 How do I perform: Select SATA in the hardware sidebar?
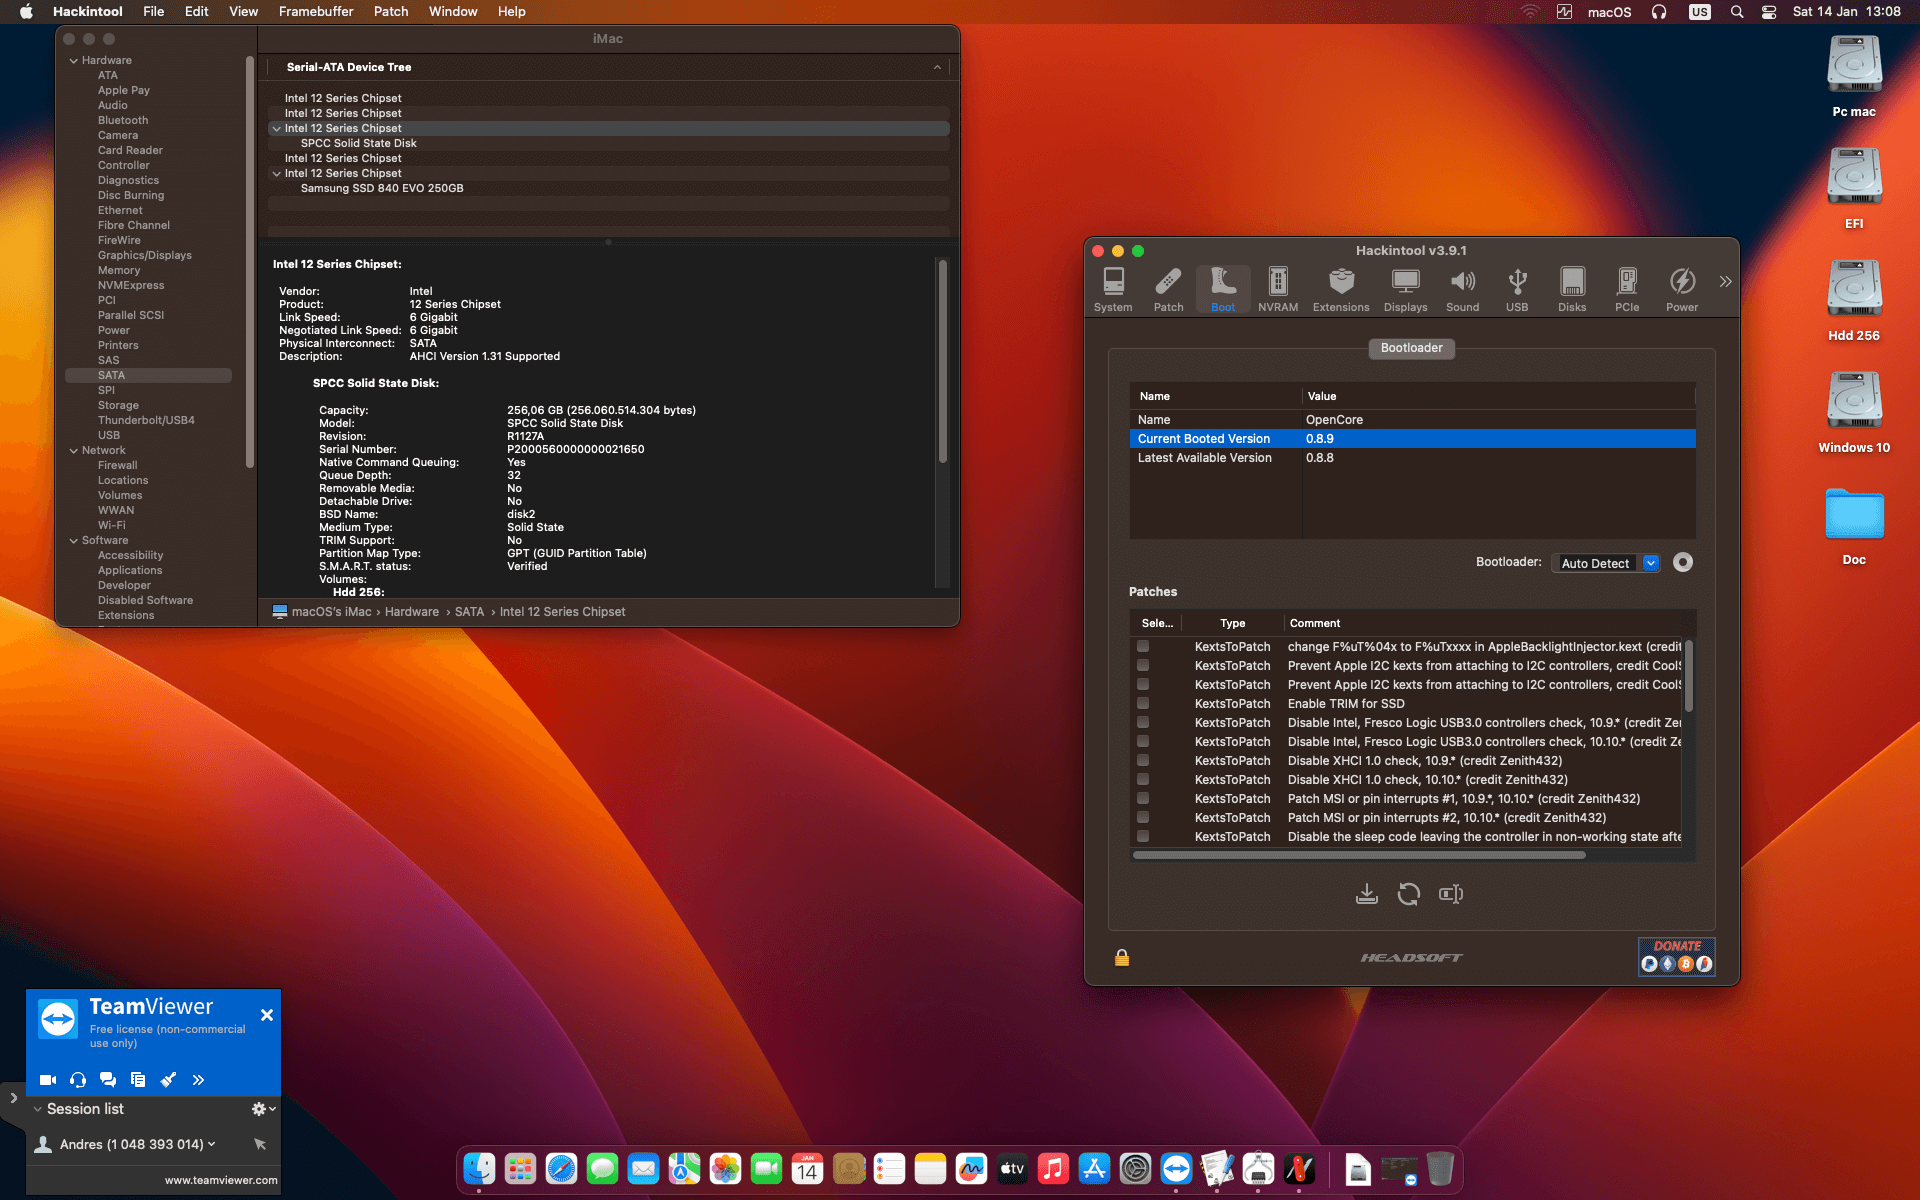point(148,375)
